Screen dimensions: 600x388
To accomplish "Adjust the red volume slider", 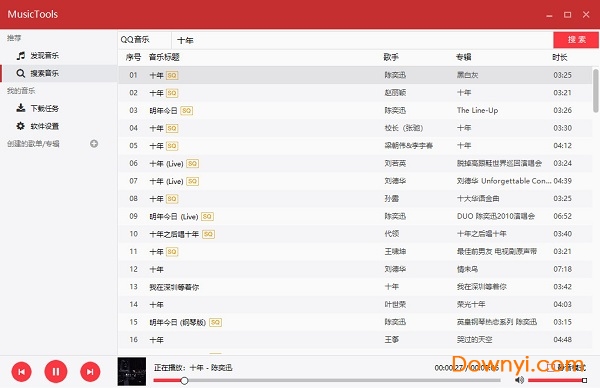I will click(x=557, y=380).
